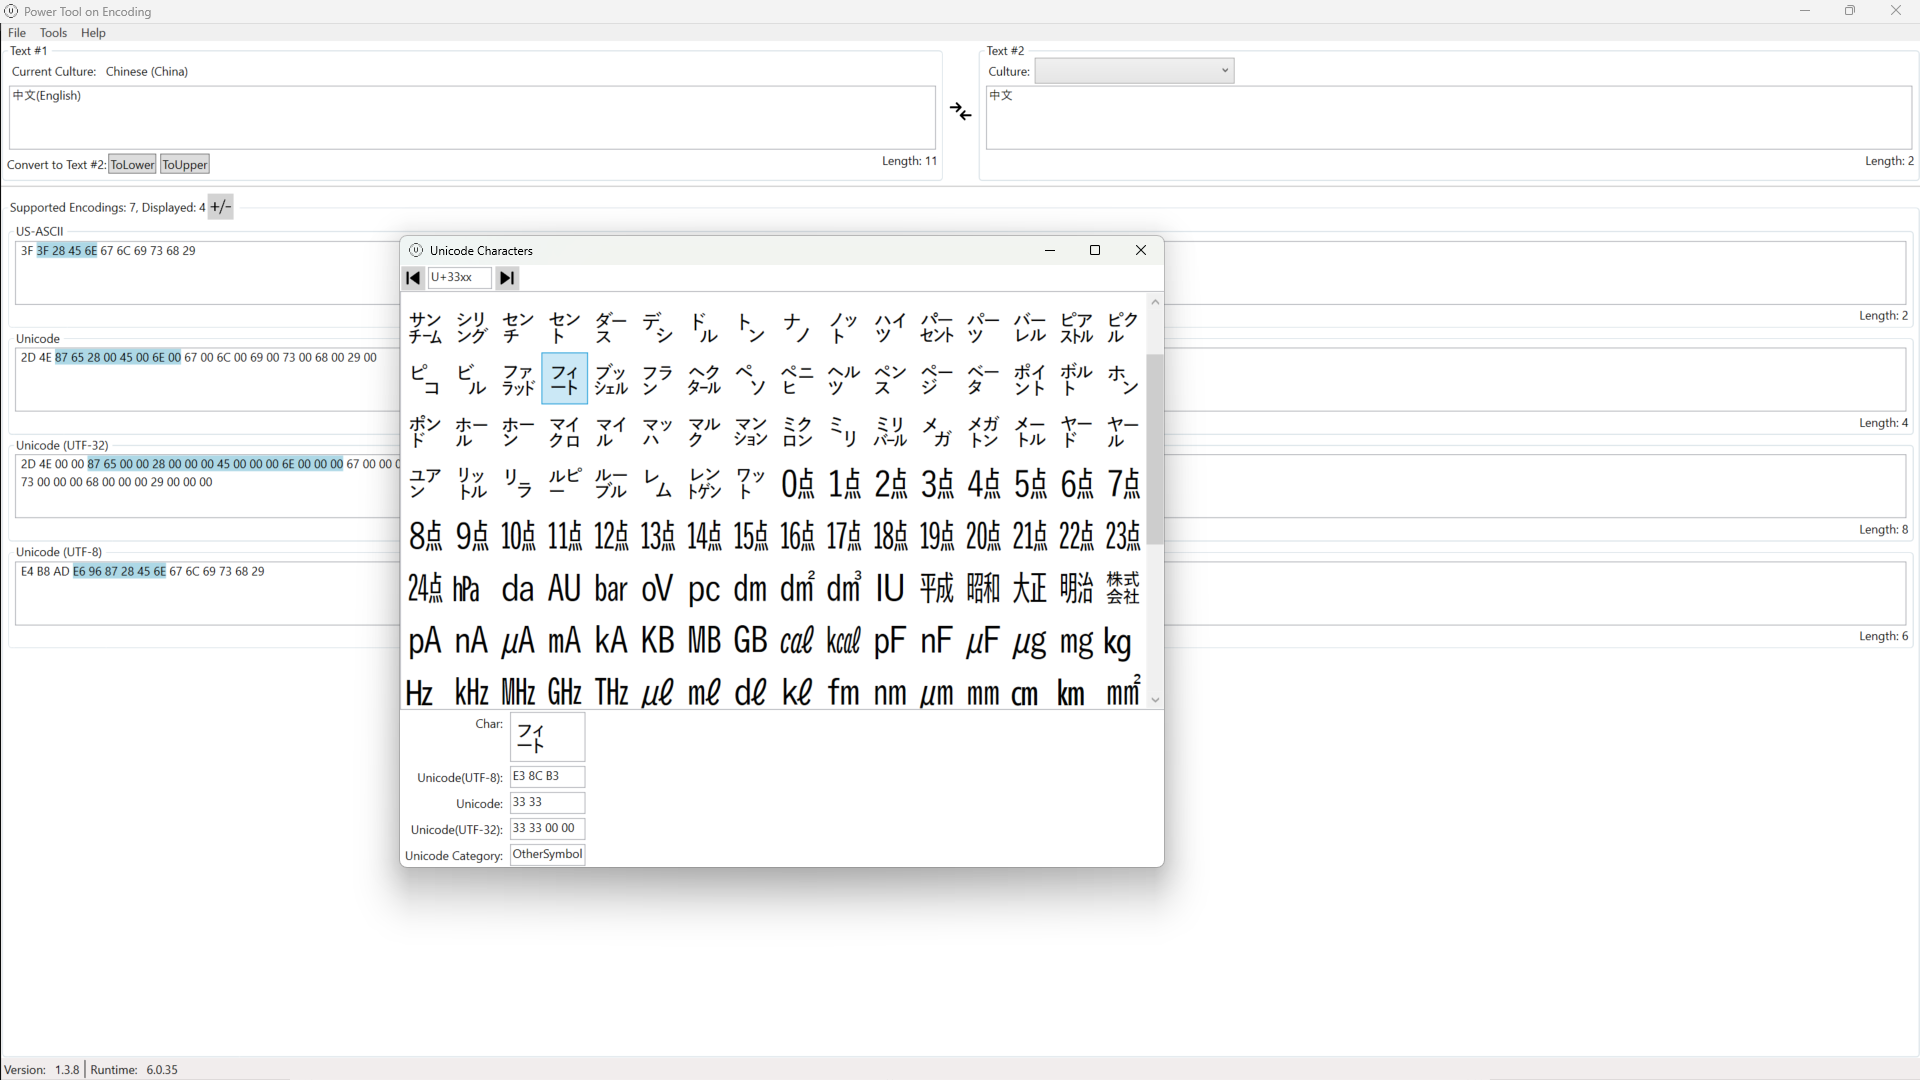1920x1080 pixels.
Task: Open the Help menu
Action: click(93, 33)
